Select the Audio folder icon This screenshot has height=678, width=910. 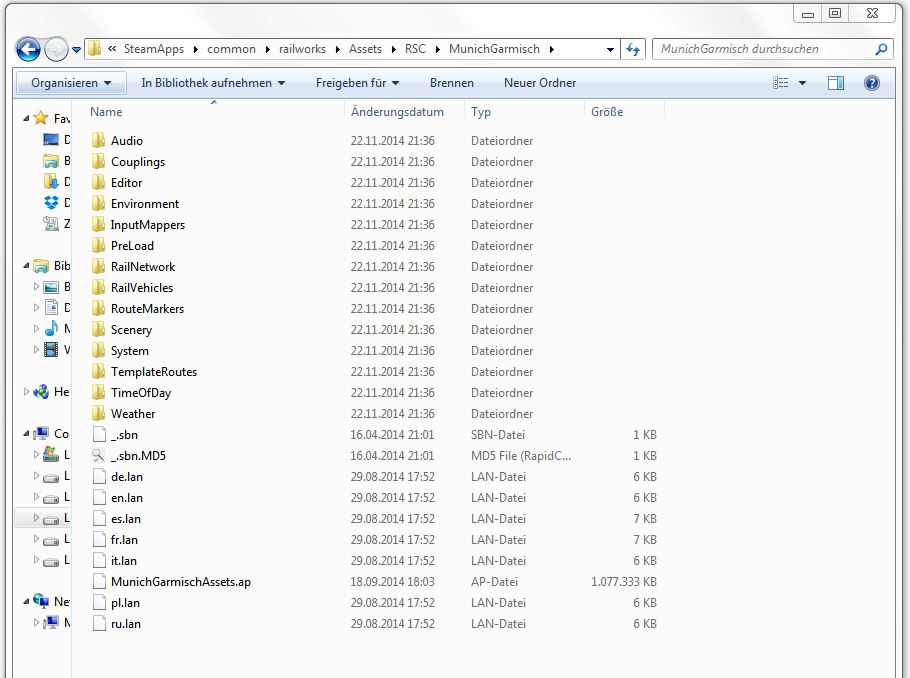coord(99,140)
